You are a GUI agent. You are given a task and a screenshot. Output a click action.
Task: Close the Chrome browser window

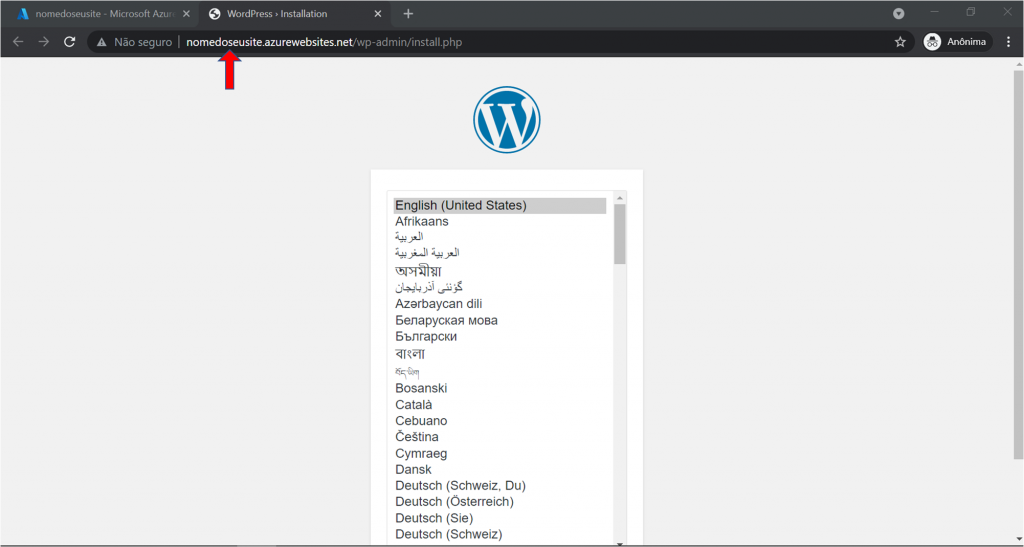tap(1008, 12)
